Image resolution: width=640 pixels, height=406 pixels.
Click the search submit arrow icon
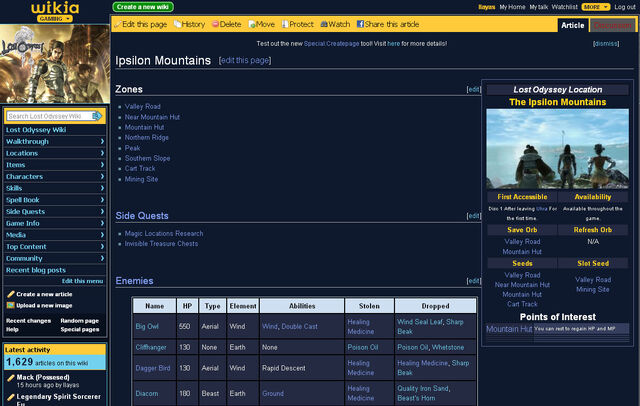tap(97, 116)
